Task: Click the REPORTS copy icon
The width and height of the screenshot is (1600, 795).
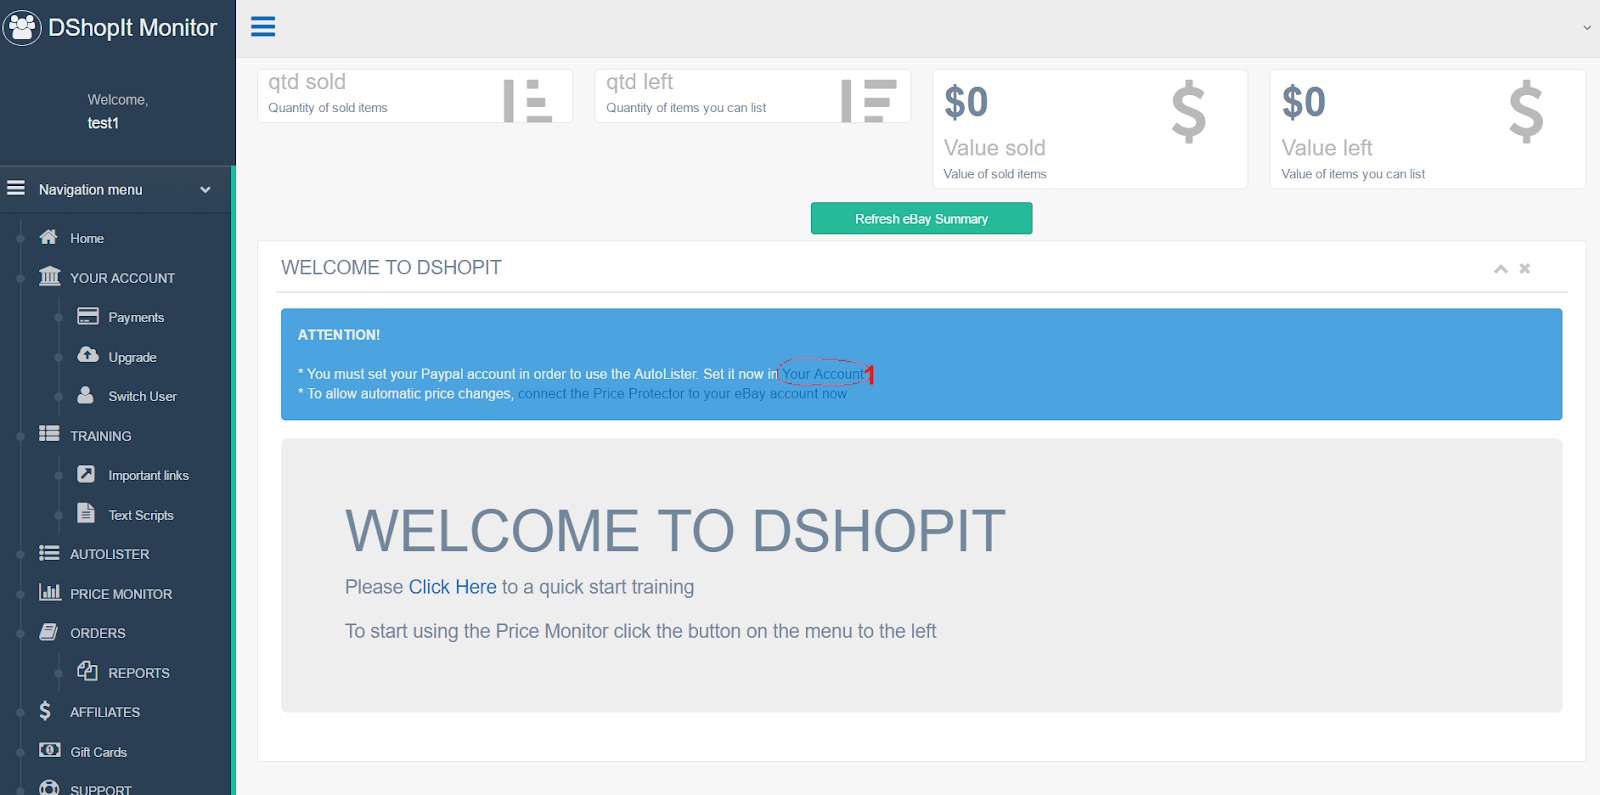Action: (87, 671)
